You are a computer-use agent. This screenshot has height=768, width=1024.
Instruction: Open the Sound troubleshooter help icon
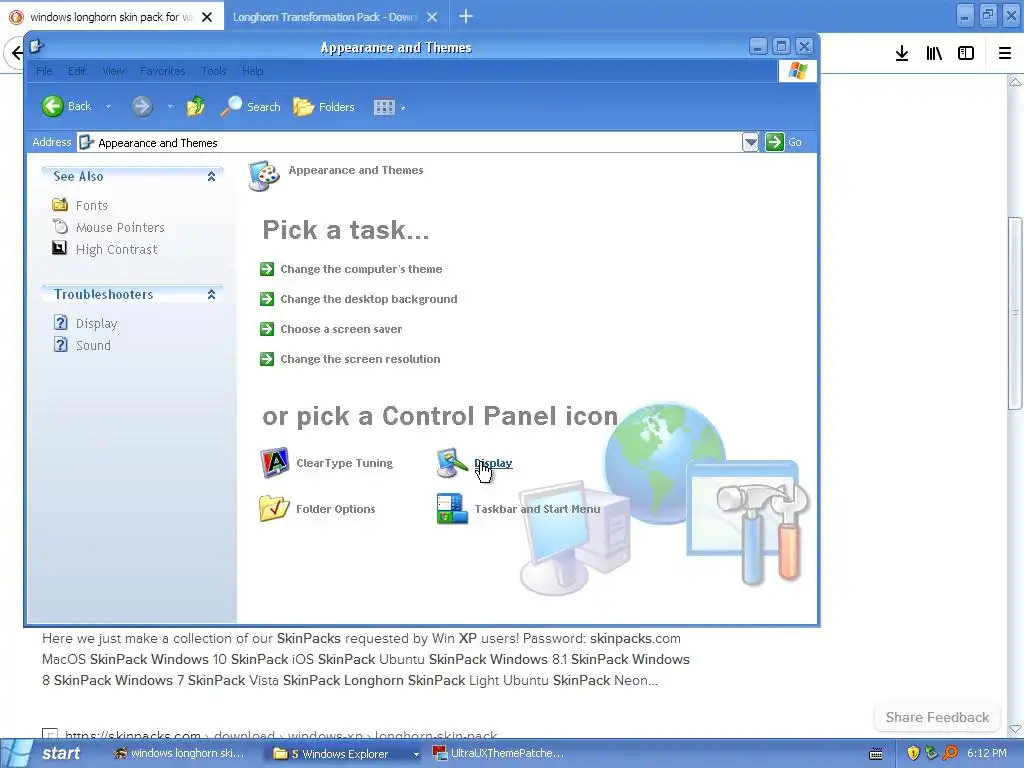coord(60,344)
